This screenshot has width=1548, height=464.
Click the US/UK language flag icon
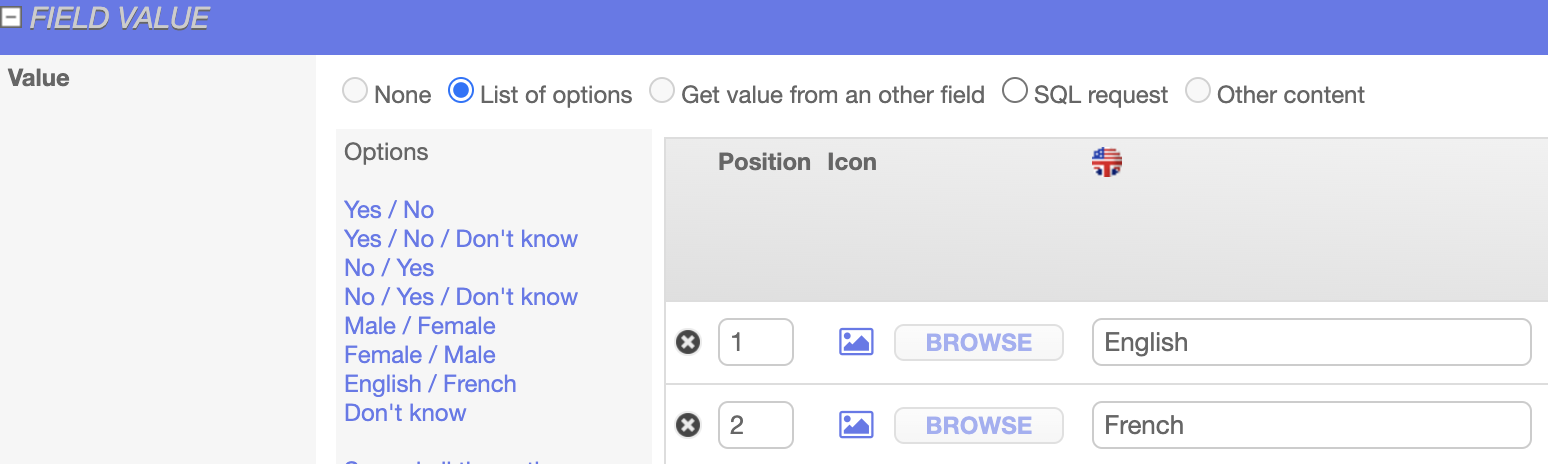tap(1107, 162)
